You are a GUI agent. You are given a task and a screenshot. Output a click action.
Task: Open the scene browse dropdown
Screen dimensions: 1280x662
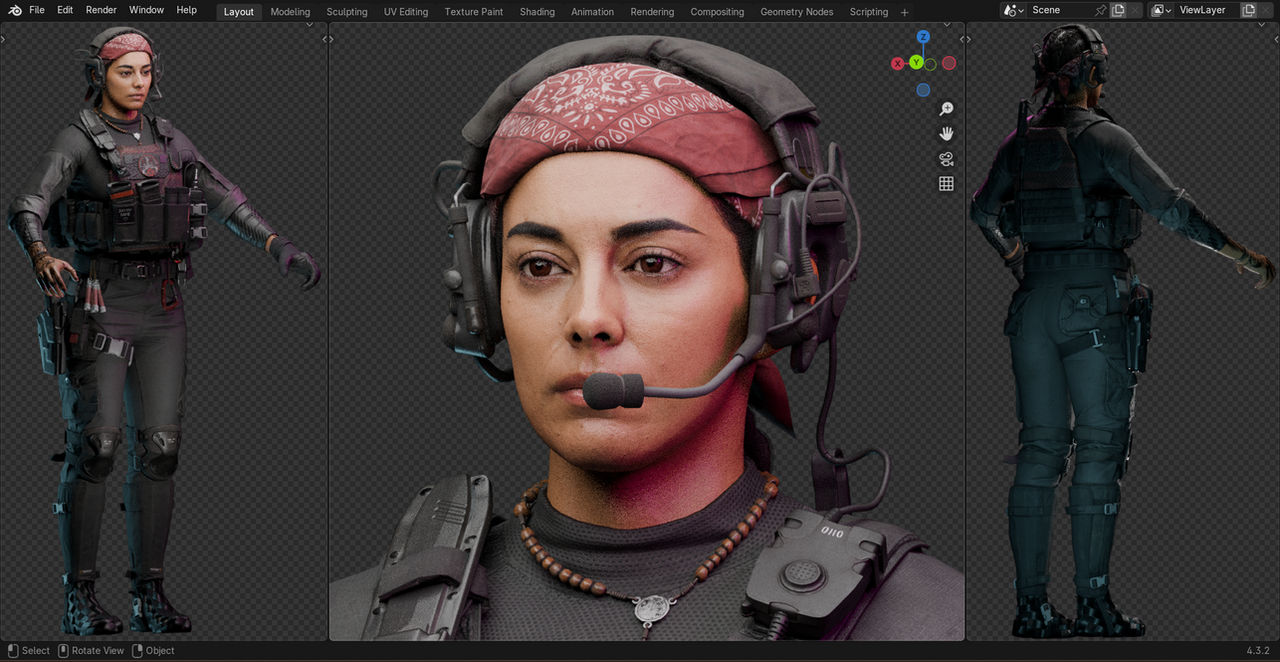tap(1014, 10)
